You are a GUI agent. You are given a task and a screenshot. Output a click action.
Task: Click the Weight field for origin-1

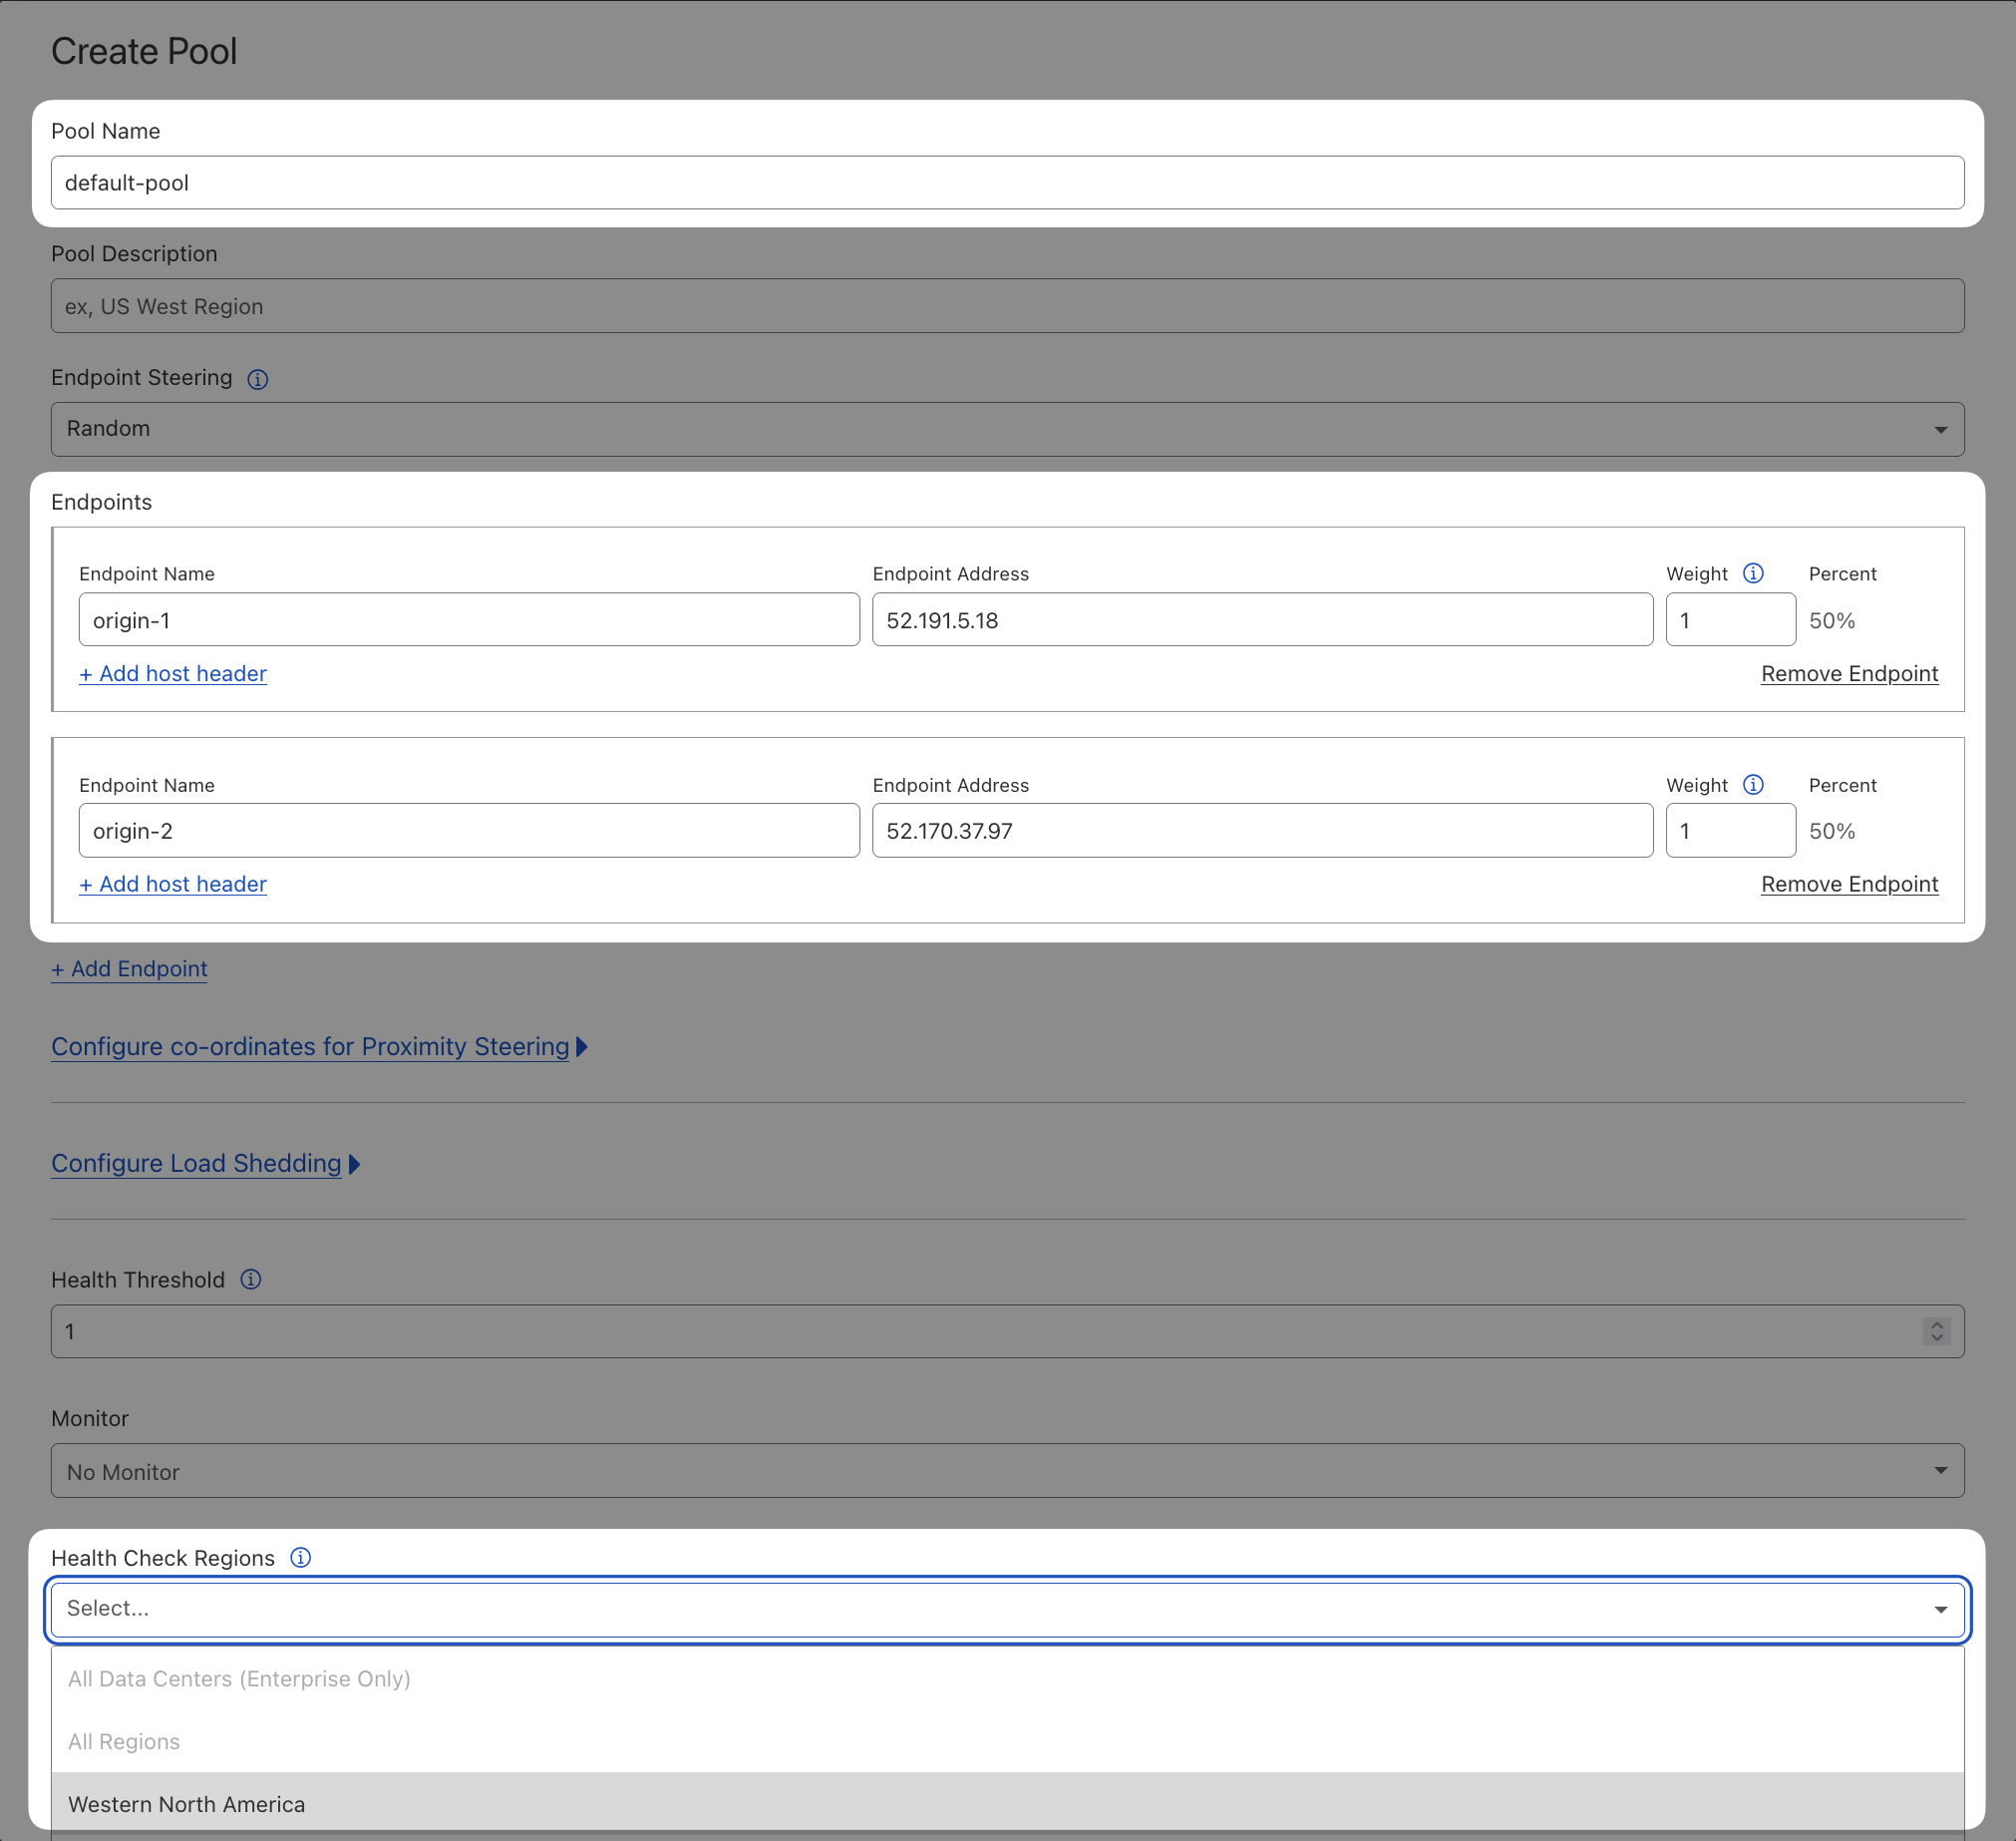(1730, 620)
